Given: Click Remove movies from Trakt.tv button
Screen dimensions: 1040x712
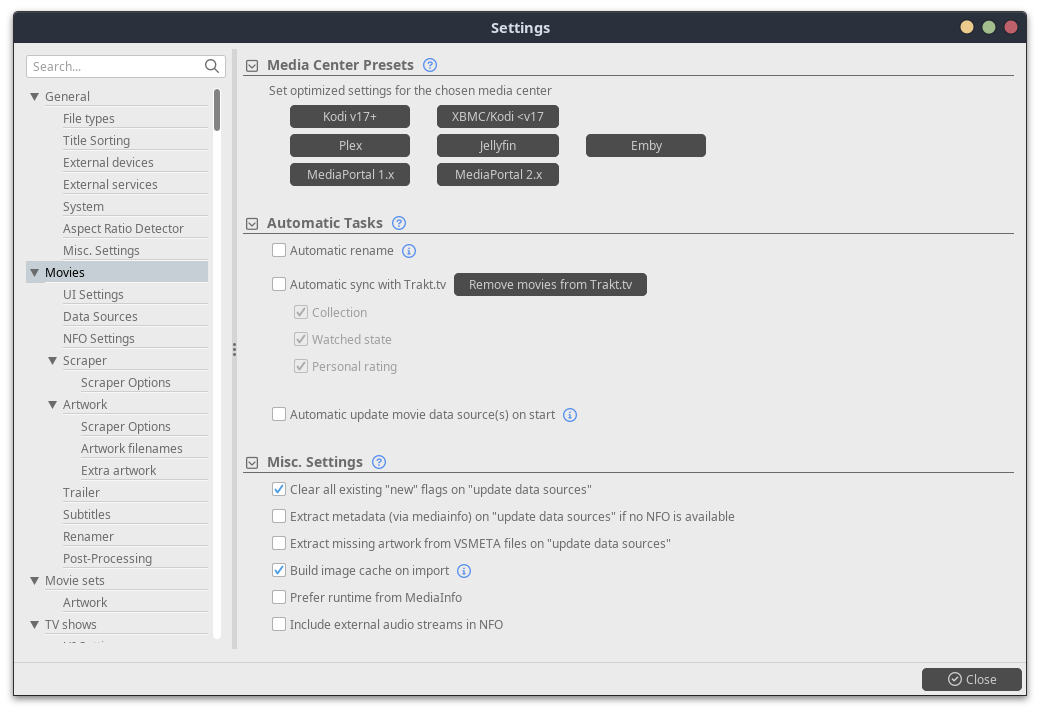Looking at the screenshot, I should coord(550,285).
